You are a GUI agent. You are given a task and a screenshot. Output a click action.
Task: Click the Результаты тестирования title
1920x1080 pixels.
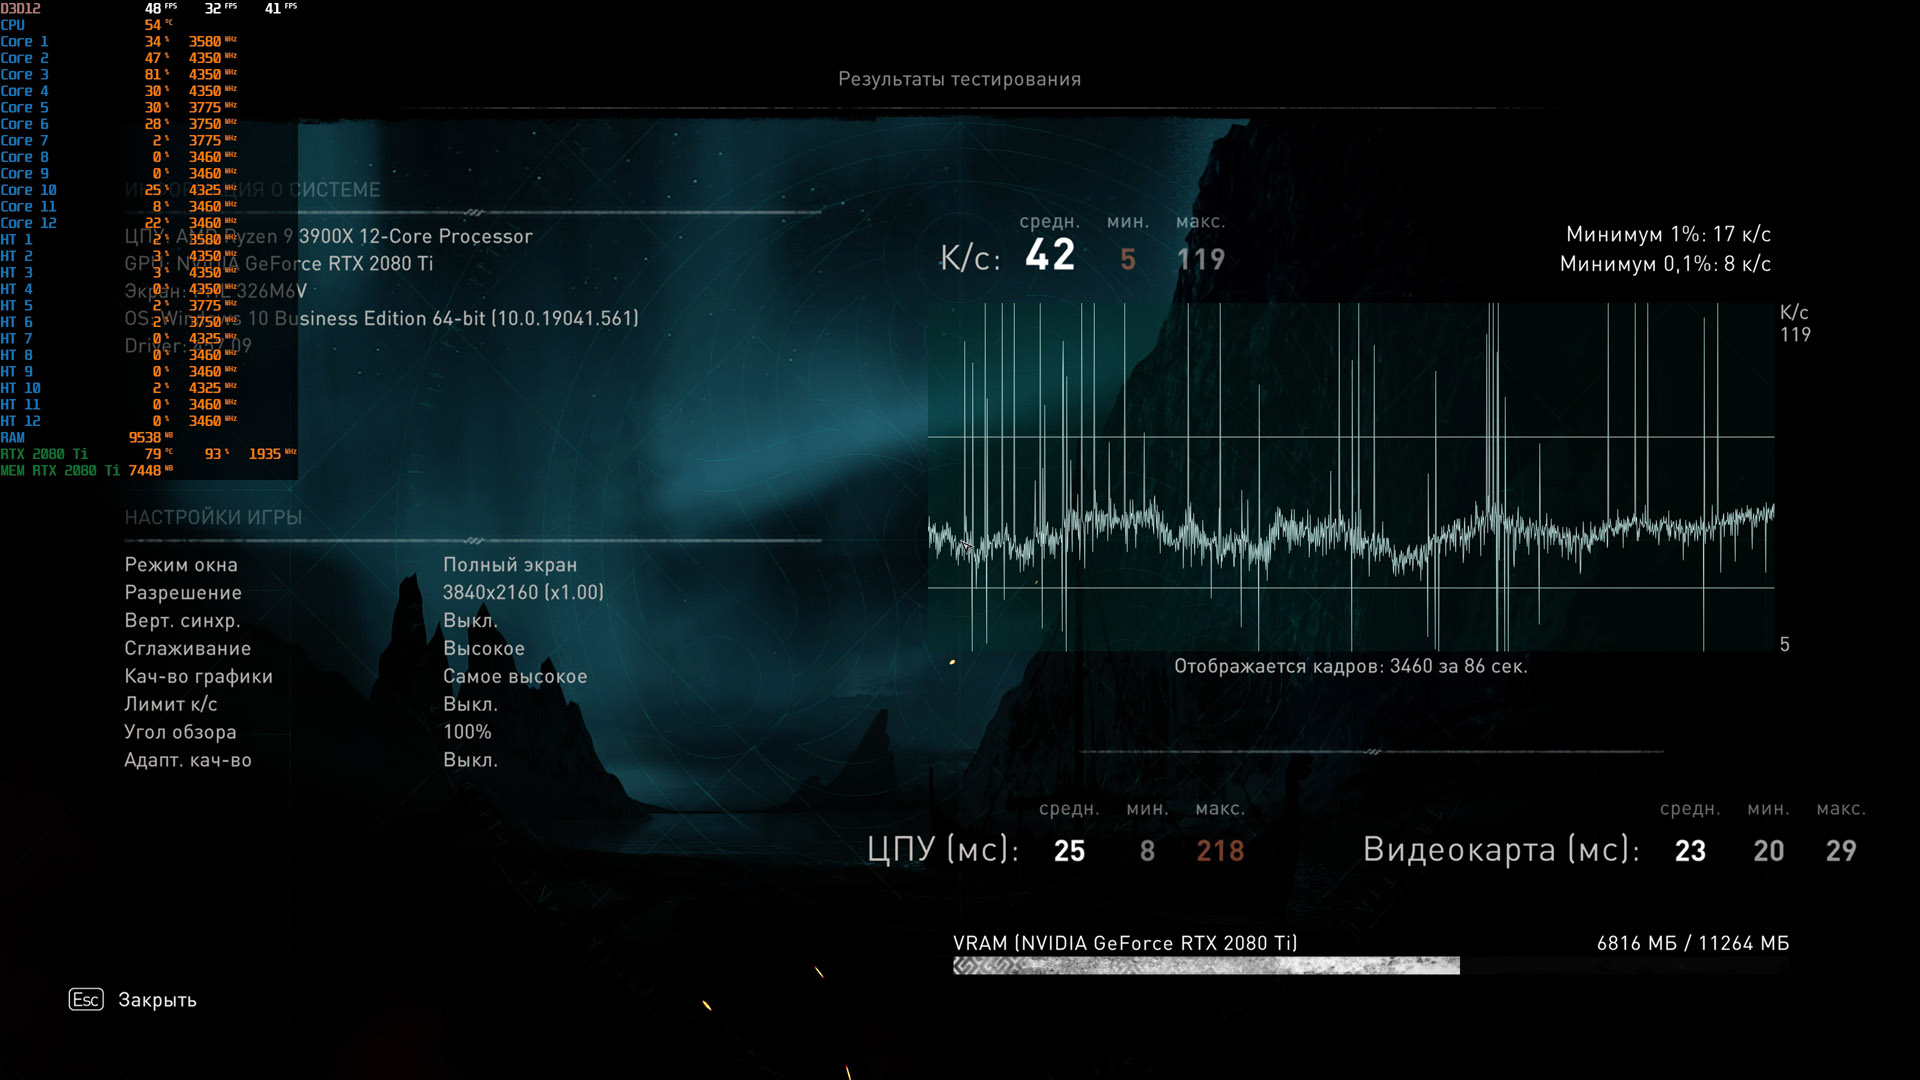tap(959, 79)
